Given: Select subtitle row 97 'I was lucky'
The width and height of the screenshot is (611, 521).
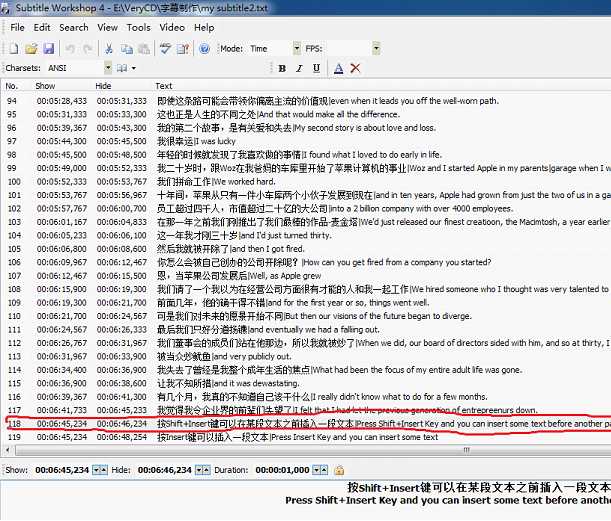Looking at the screenshot, I should point(307,141).
